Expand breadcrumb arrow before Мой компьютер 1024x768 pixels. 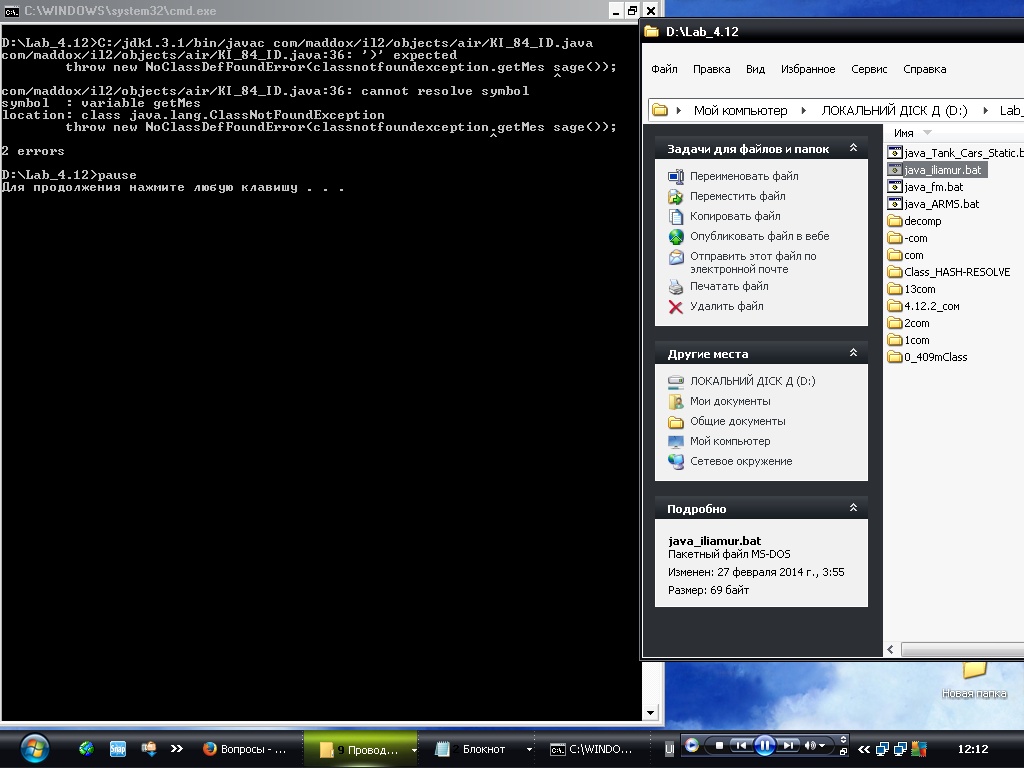[679, 110]
